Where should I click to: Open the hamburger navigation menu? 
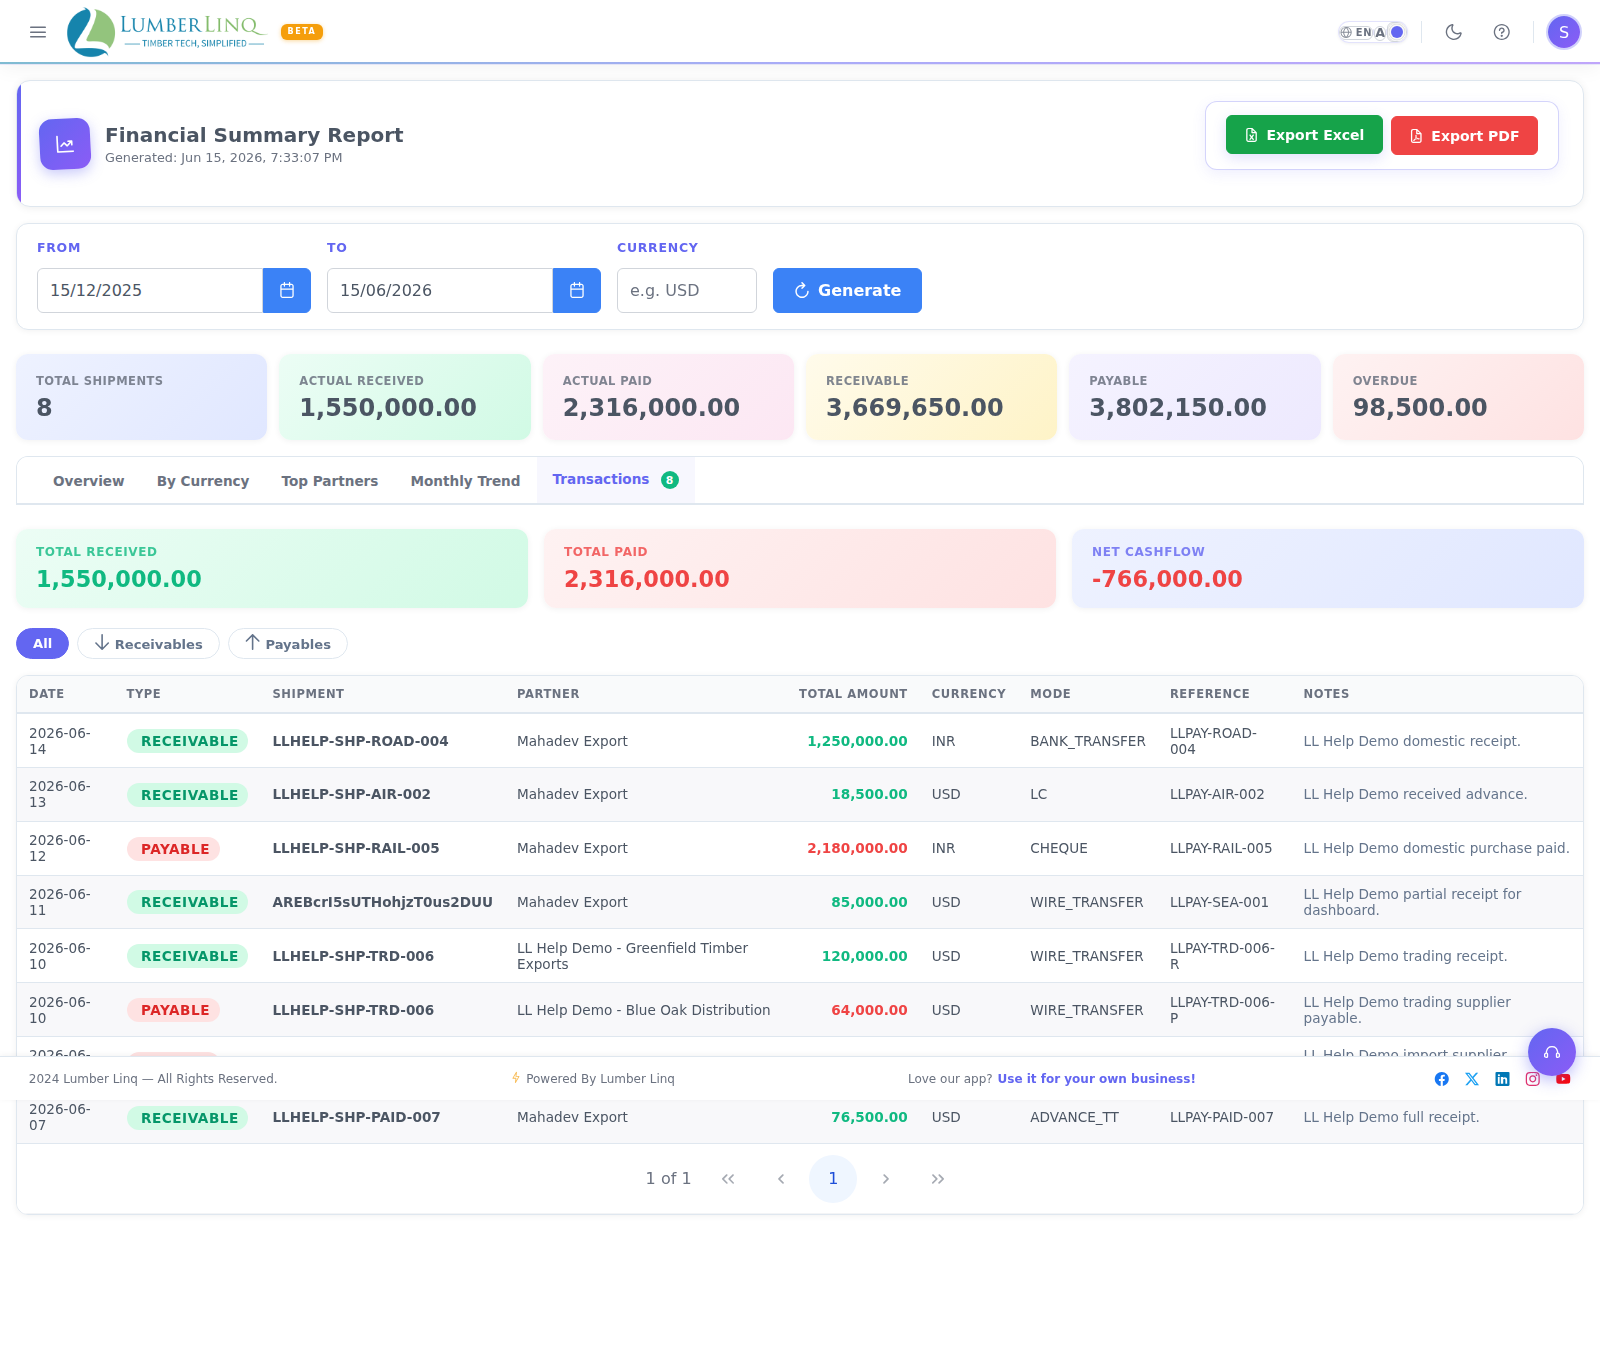[x=38, y=32]
